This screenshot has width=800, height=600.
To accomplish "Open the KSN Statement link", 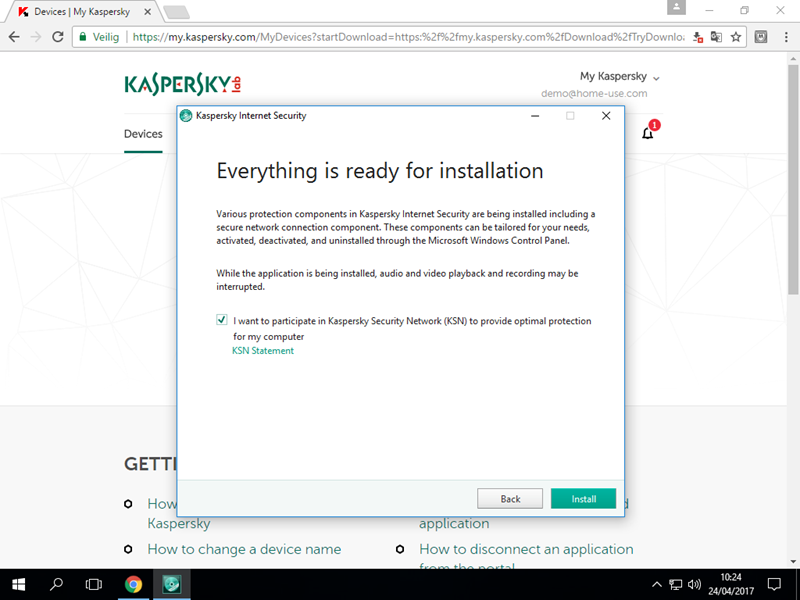I will point(263,351).
